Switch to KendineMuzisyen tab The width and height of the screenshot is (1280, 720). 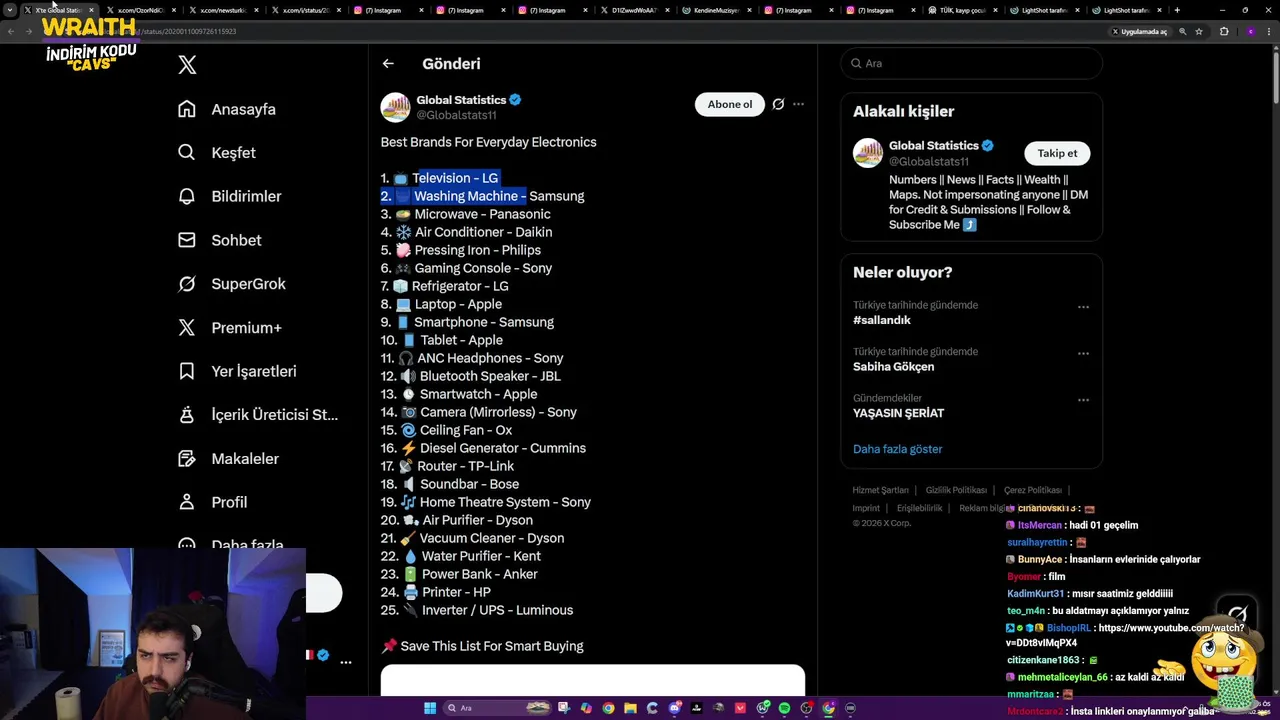click(x=717, y=10)
